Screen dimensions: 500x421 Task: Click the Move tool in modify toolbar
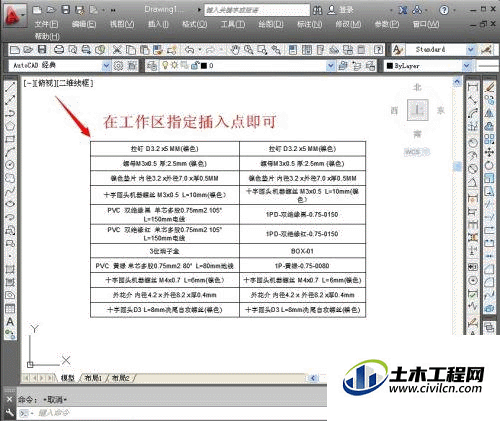pos(489,152)
